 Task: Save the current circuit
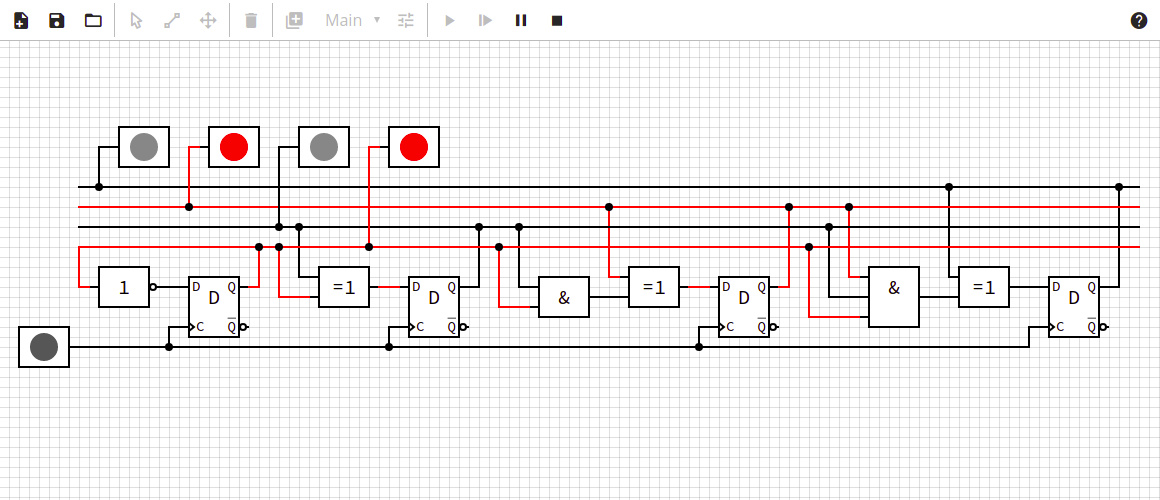[x=57, y=21]
